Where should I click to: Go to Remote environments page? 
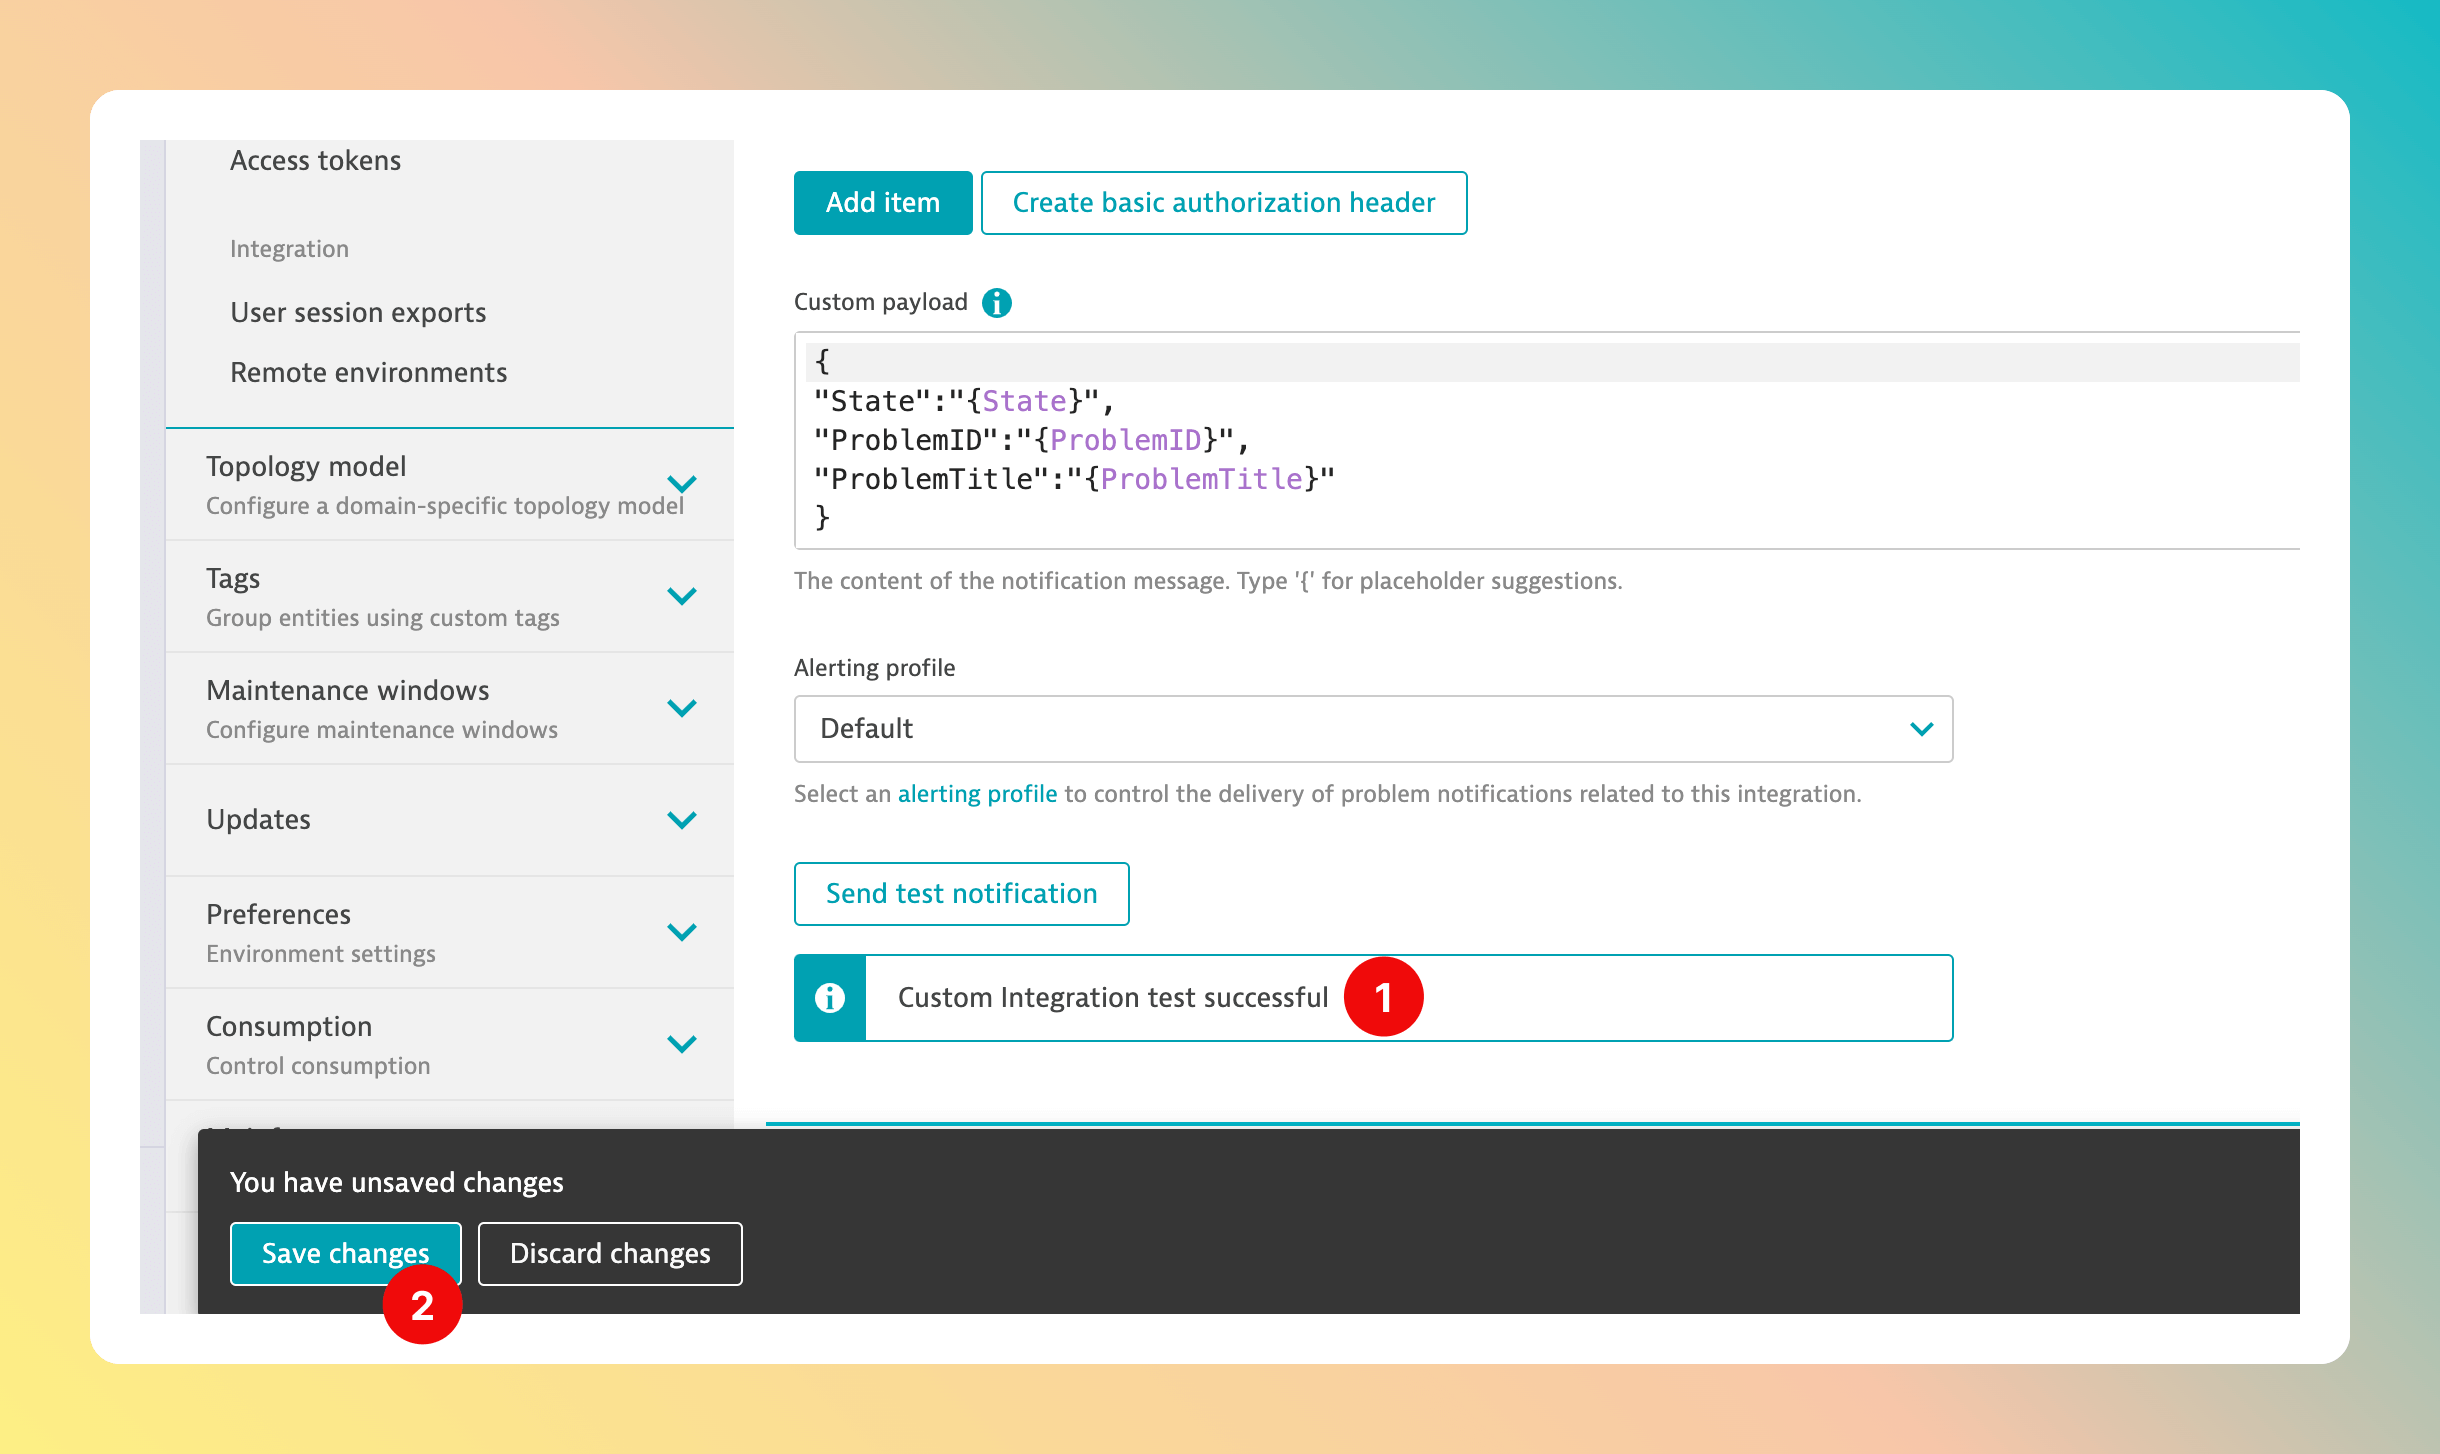pos(368,373)
